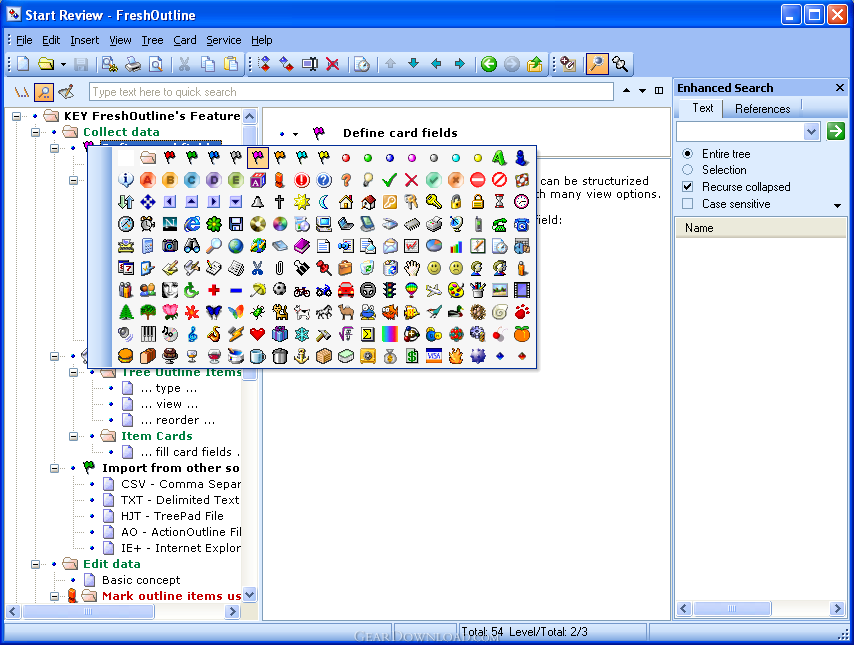Choose the green checkmark icon in the palette
The width and height of the screenshot is (854, 645).
click(x=389, y=180)
